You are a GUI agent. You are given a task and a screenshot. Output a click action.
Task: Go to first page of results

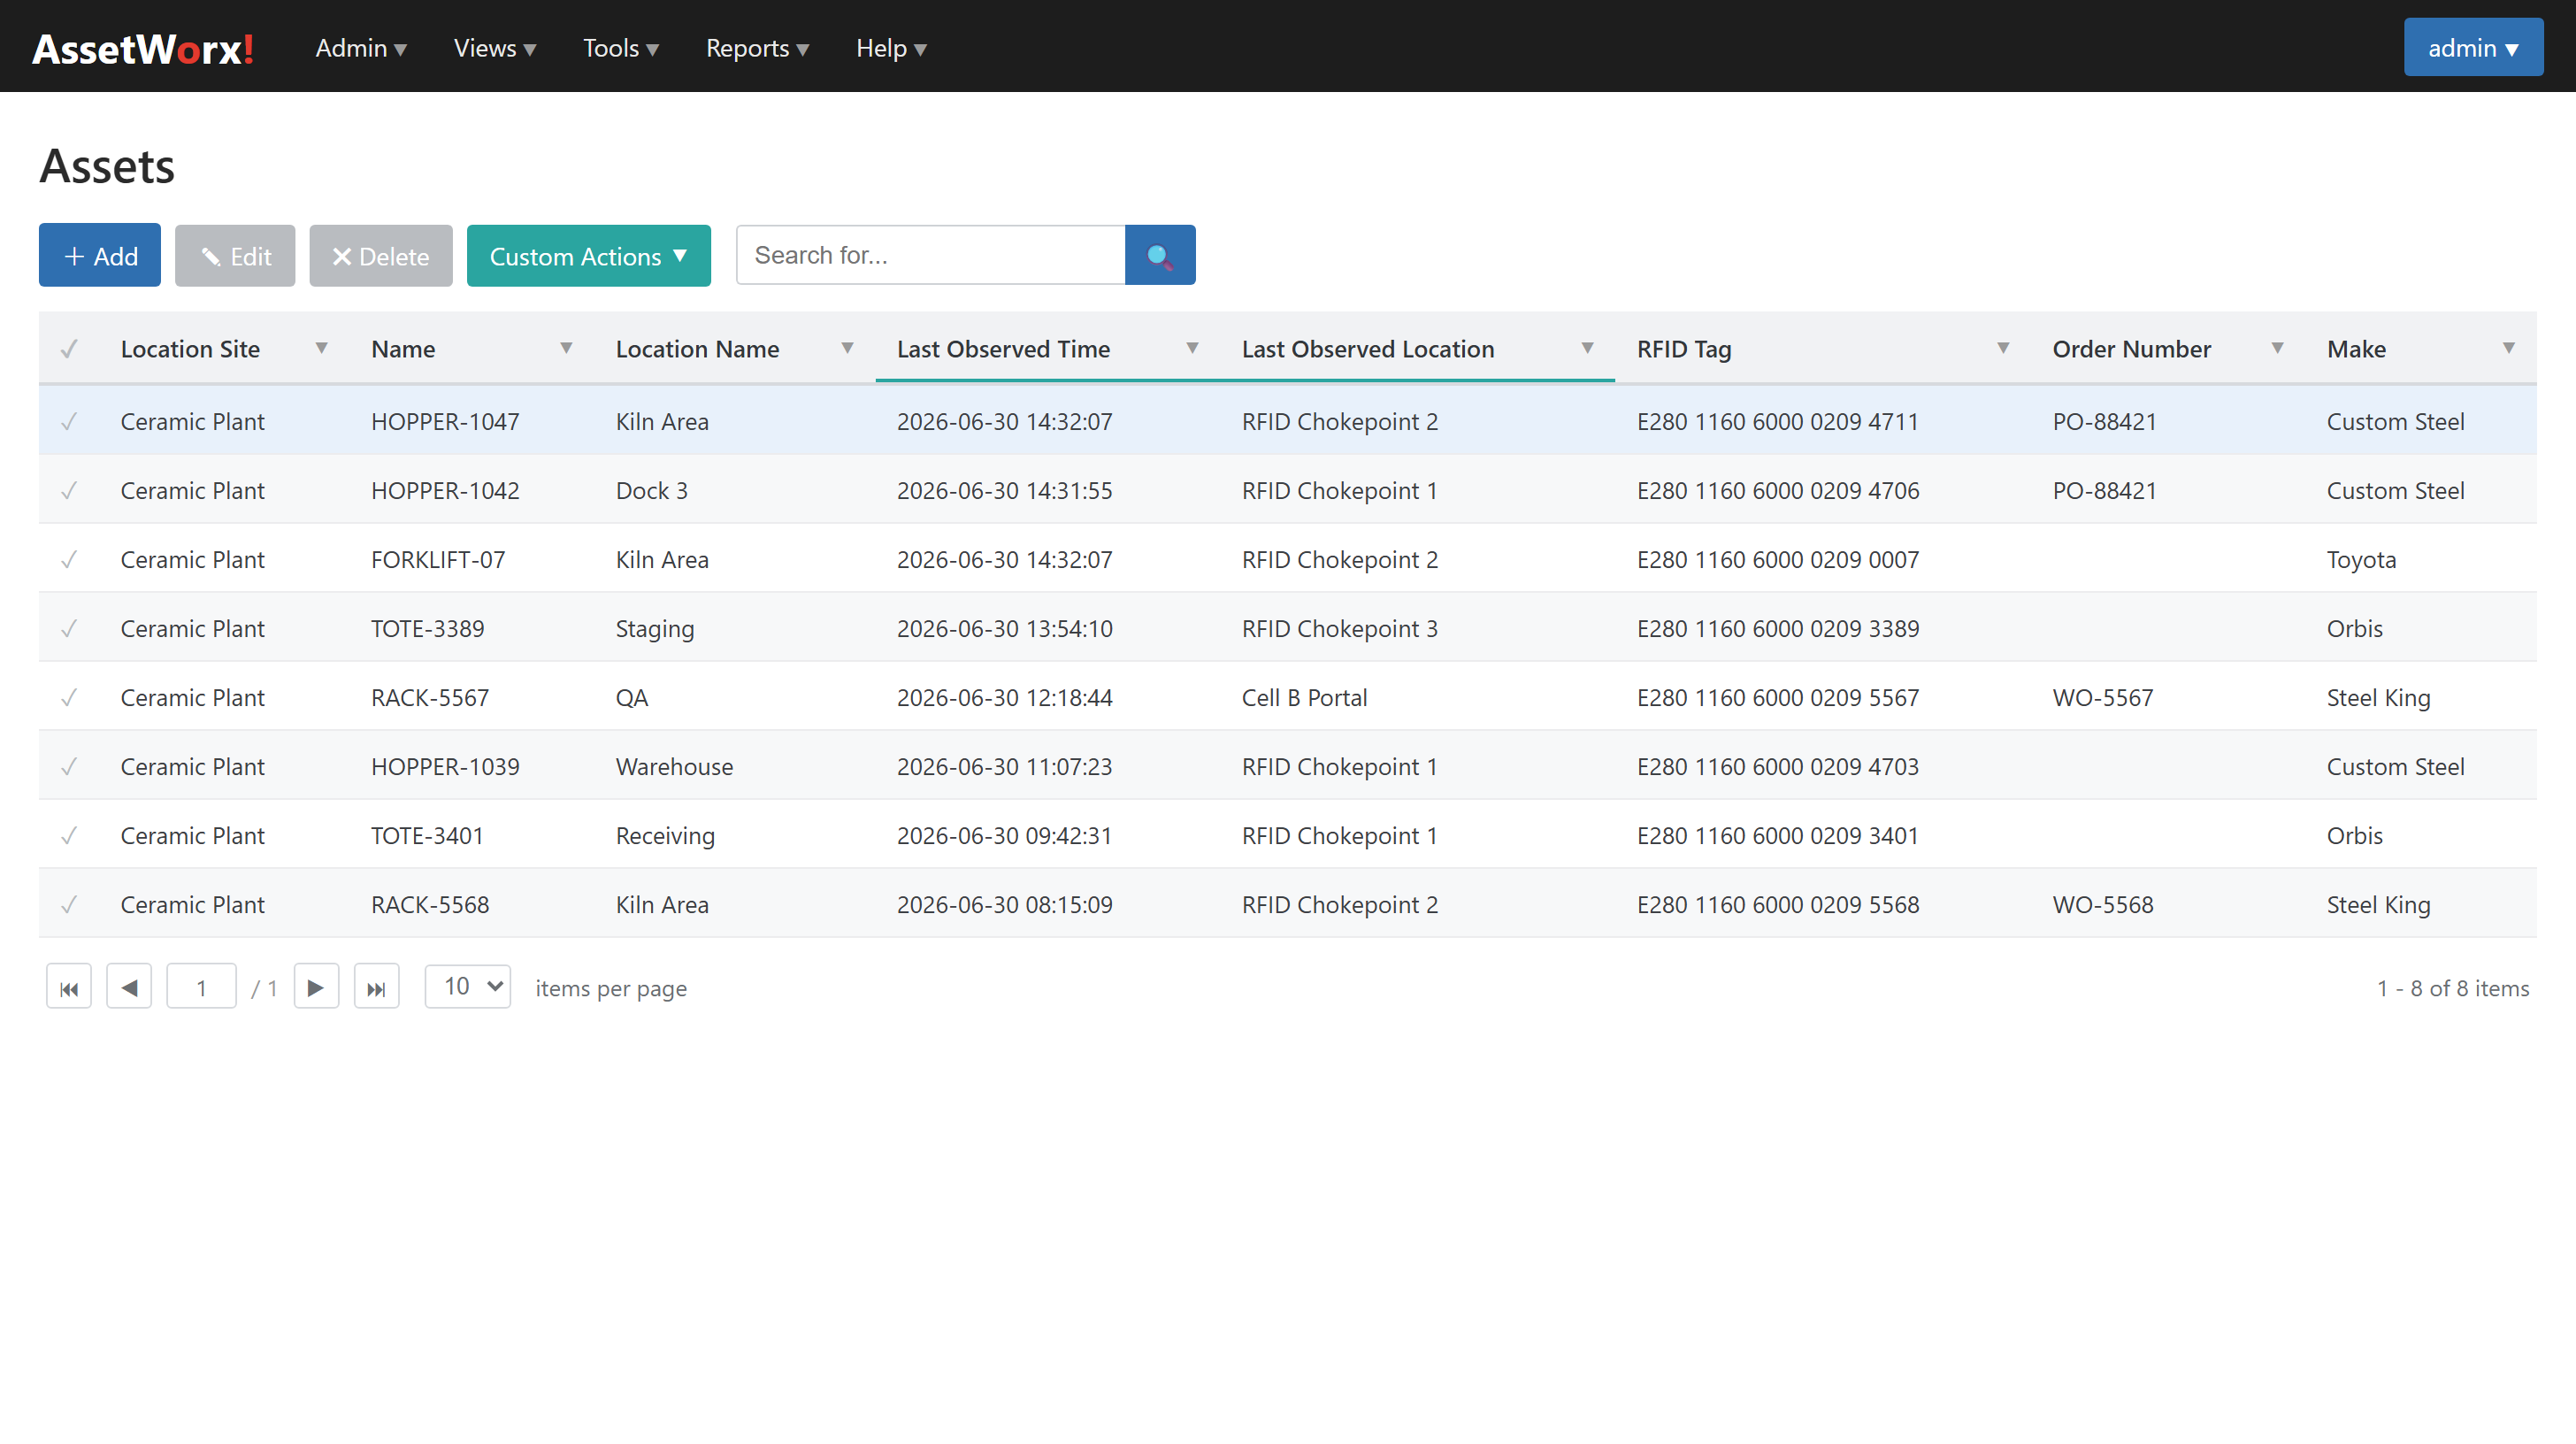click(x=69, y=987)
